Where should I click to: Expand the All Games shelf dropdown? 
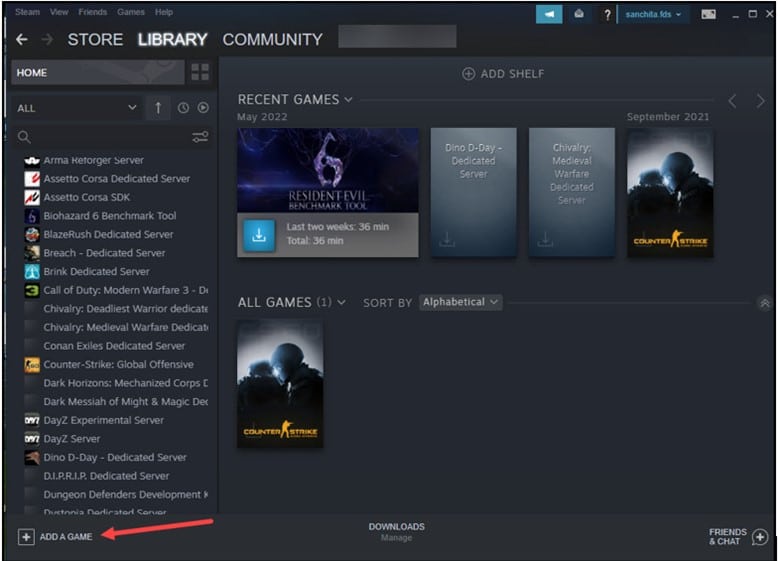[341, 302]
